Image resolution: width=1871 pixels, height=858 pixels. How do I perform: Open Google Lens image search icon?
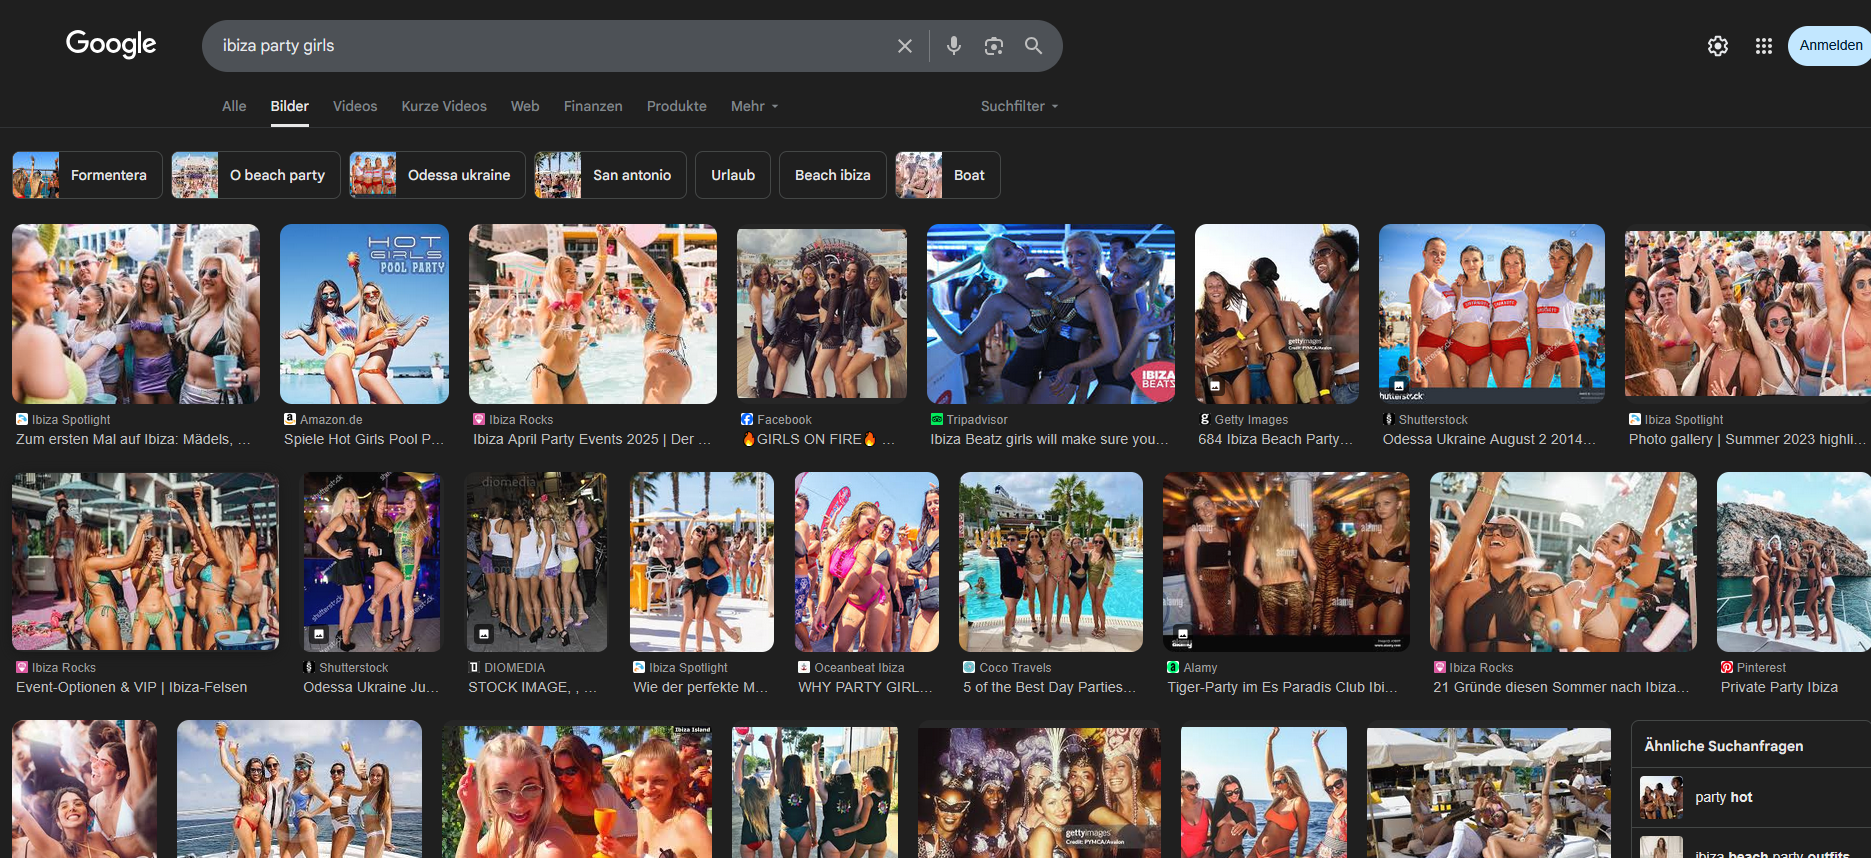point(993,46)
